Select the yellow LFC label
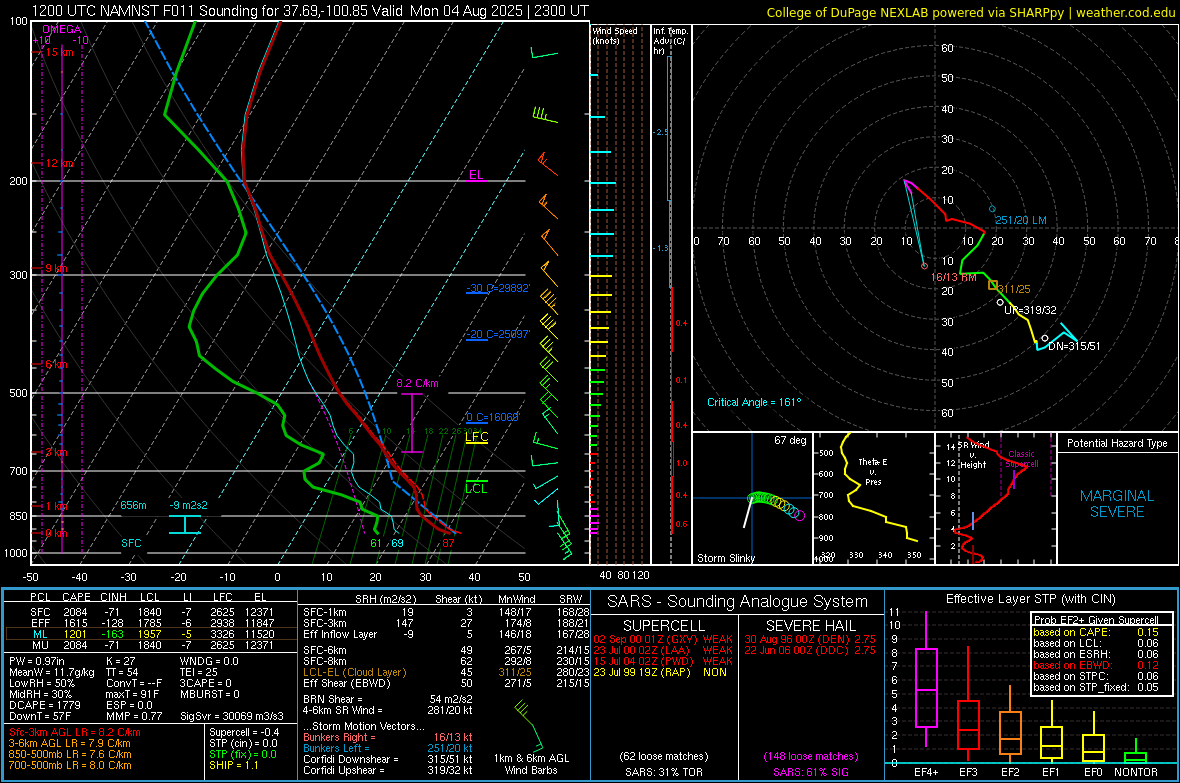Screen dimensions: 1180x783 point(476,437)
